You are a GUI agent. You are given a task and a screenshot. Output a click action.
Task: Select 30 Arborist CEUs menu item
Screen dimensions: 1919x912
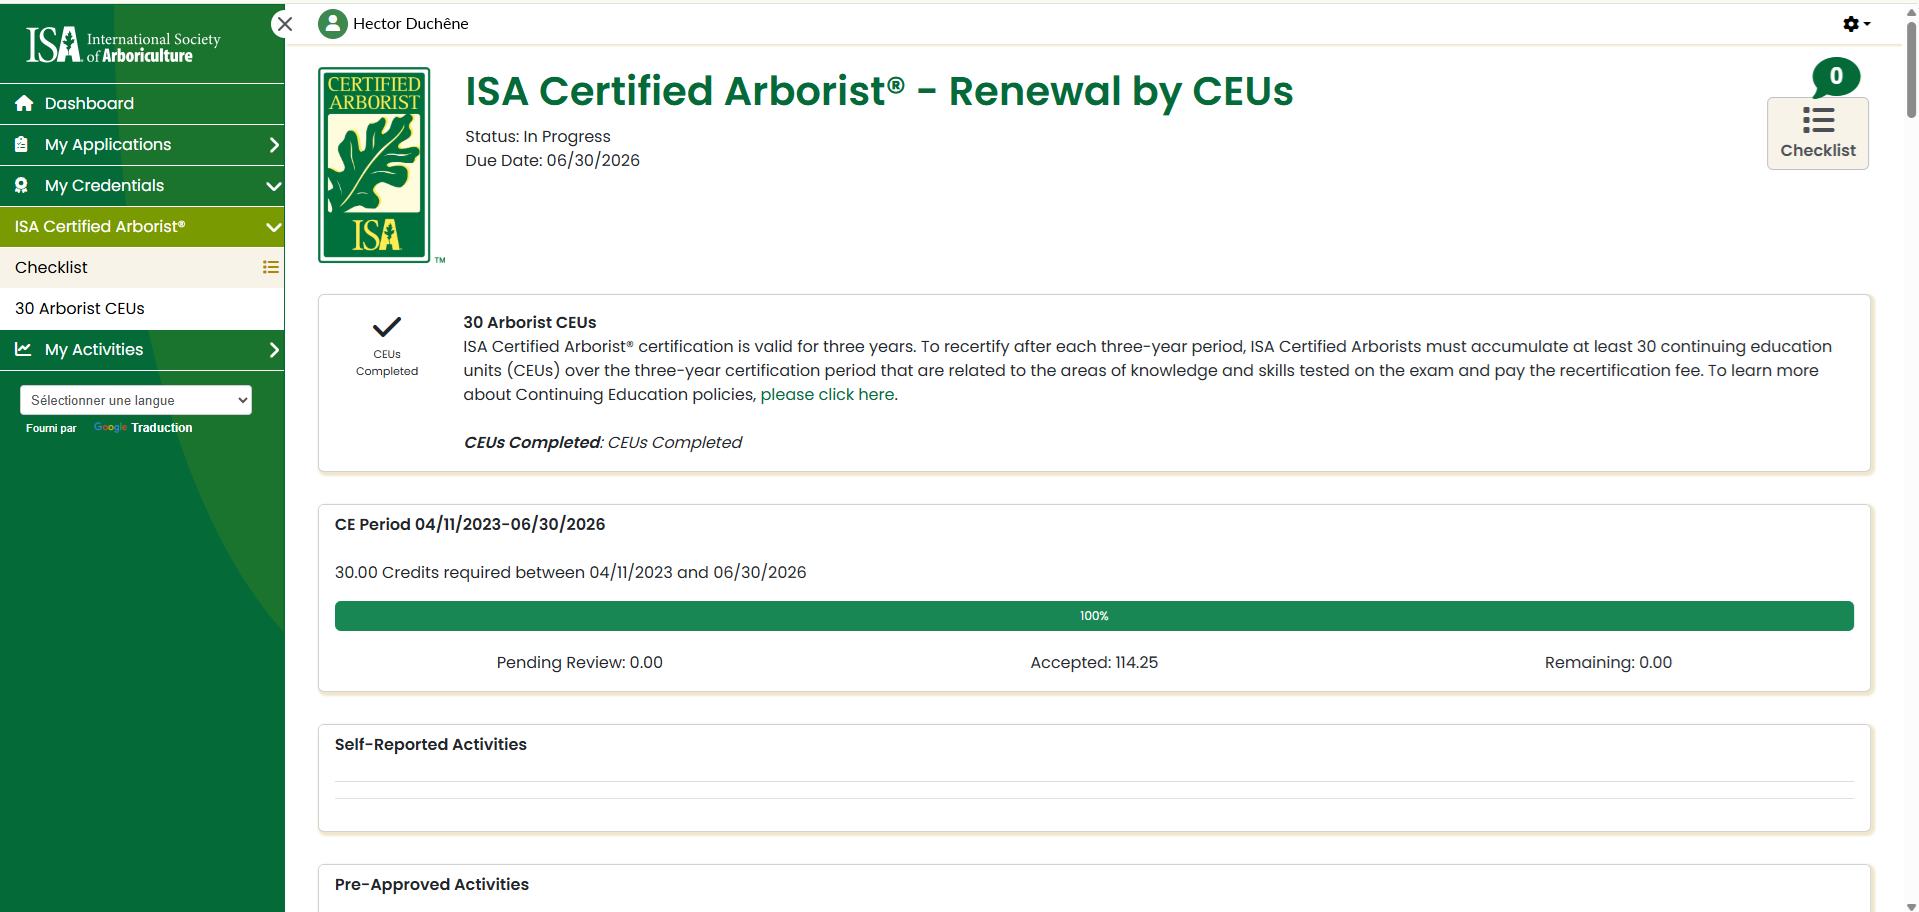pyautogui.click(x=80, y=309)
